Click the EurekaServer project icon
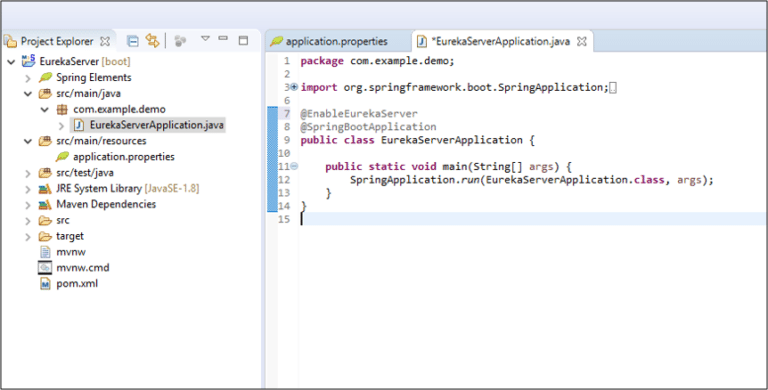This screenshot has height=390, width=768. (28, 61)
